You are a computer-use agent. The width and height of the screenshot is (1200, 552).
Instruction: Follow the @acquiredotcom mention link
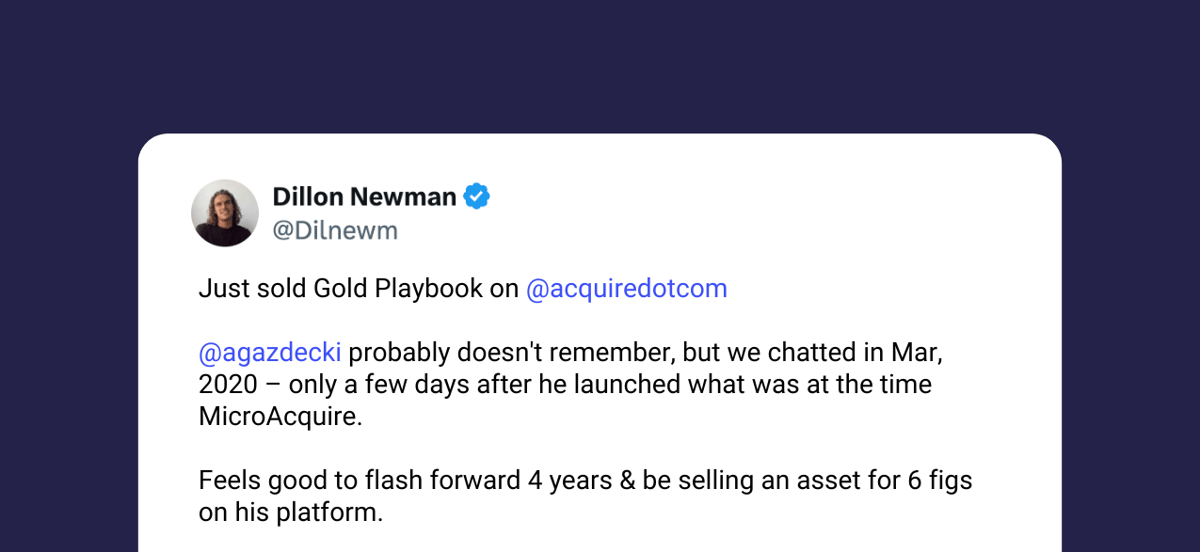pos(627,290)
